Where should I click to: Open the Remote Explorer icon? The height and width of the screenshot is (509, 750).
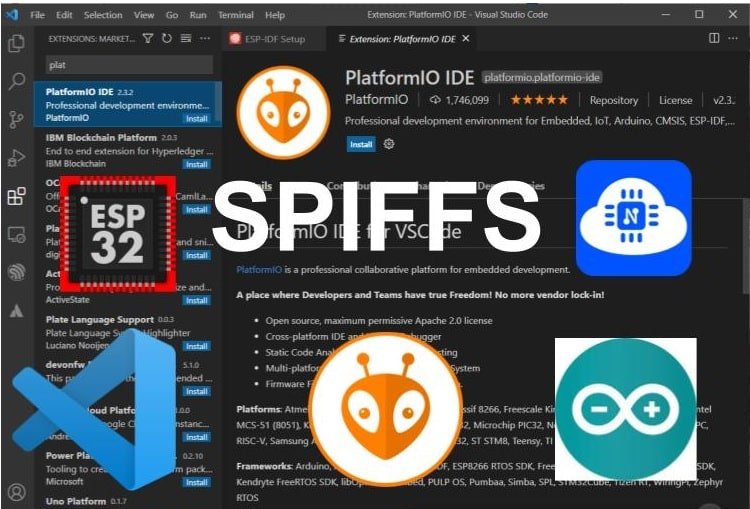pyautogui.click(x=17, y=235)
